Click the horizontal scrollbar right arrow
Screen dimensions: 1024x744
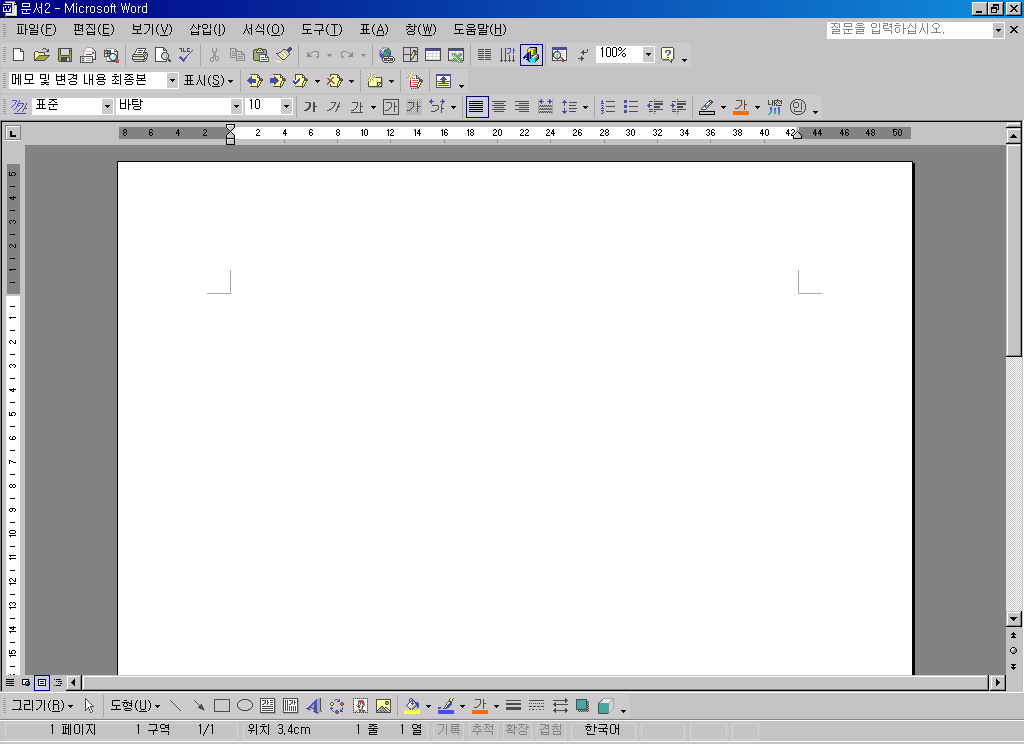[x=997, y=683]
